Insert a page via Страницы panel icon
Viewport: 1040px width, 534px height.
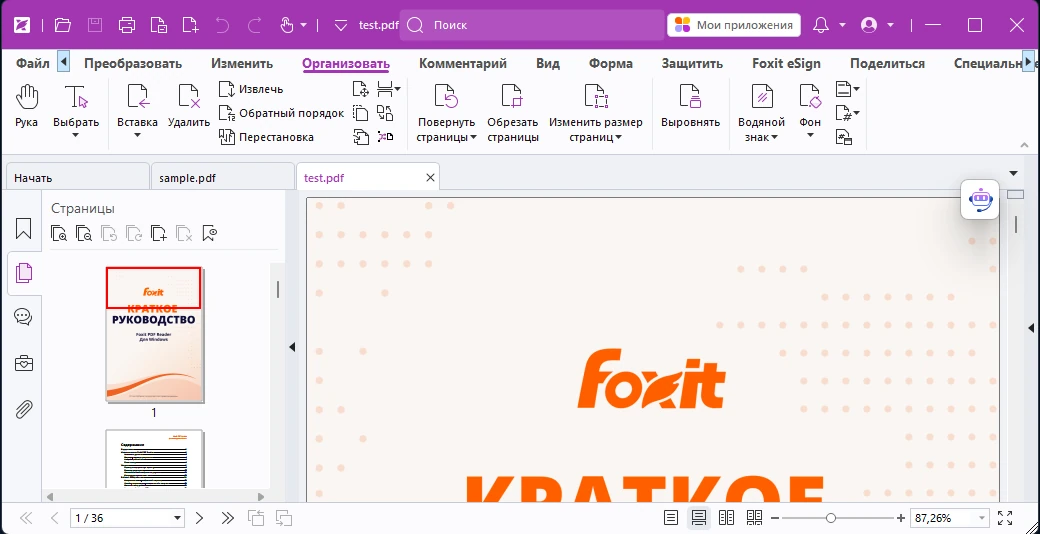159,234
